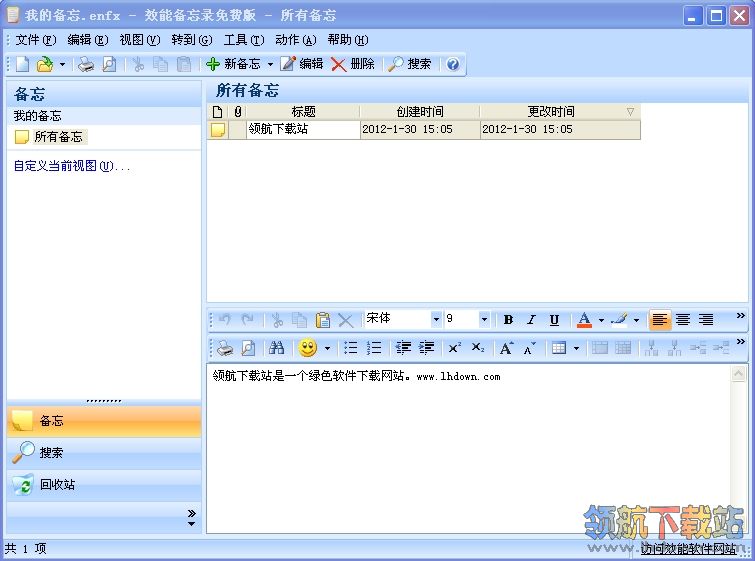Open the 转到(G) menu
755x561 pixels.
pyautogui.click(x=192, y=40)
